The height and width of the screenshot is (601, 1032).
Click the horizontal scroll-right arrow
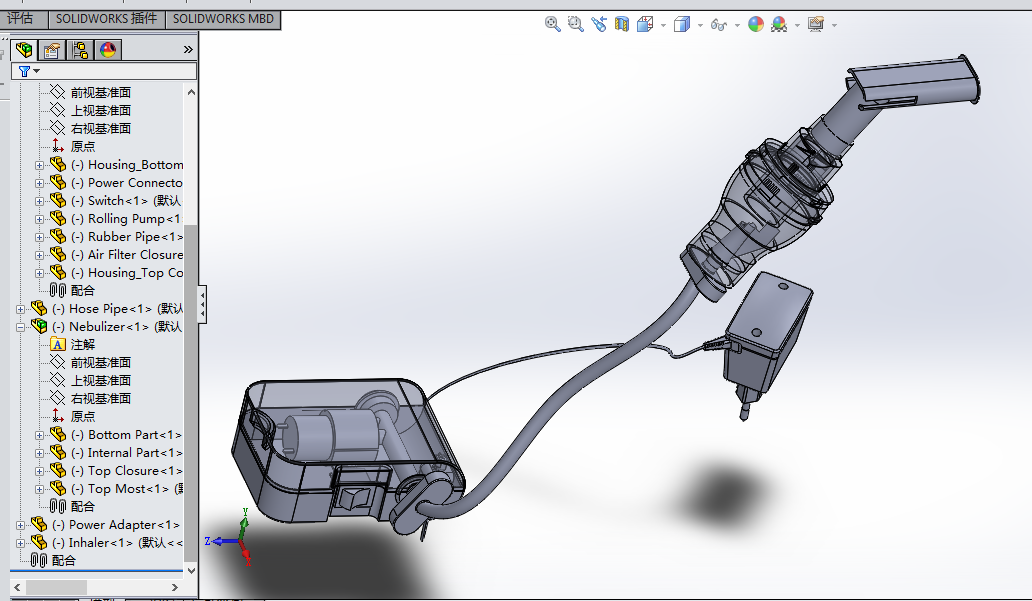tap(174, 587)
